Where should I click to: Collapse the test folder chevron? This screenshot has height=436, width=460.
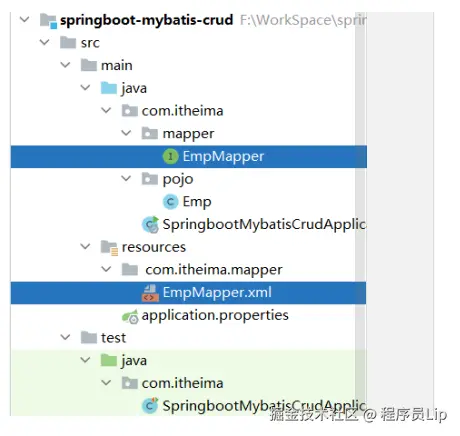pos(65,337)
